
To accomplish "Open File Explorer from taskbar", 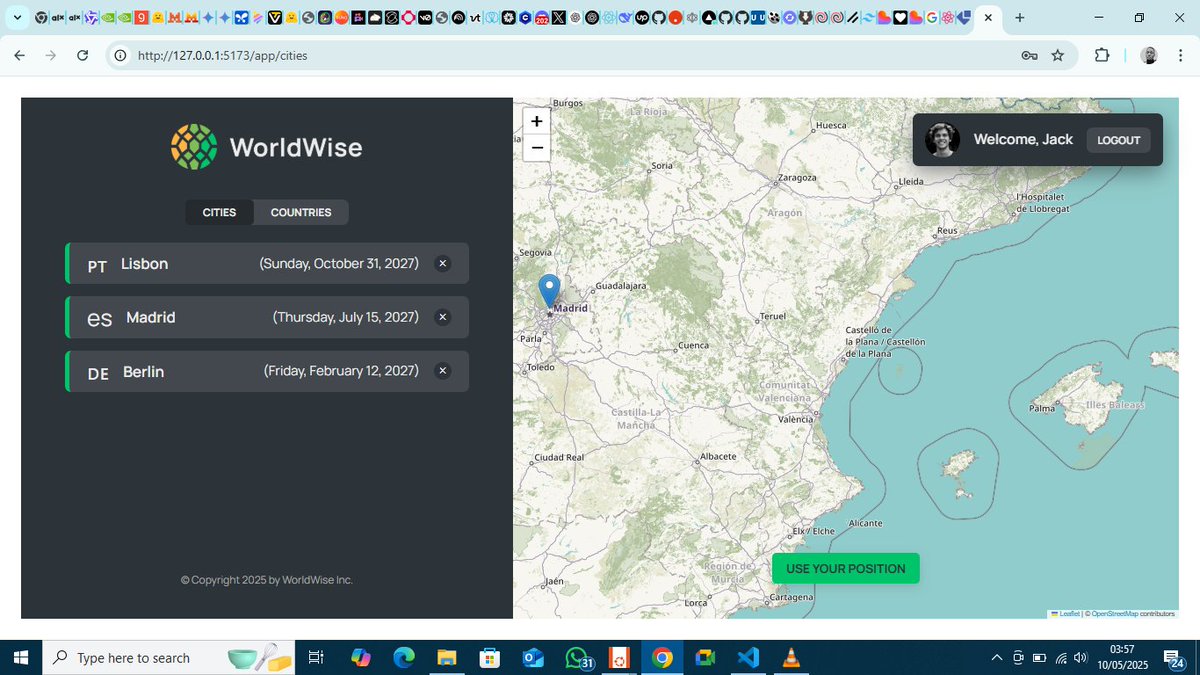I will 446,657.
